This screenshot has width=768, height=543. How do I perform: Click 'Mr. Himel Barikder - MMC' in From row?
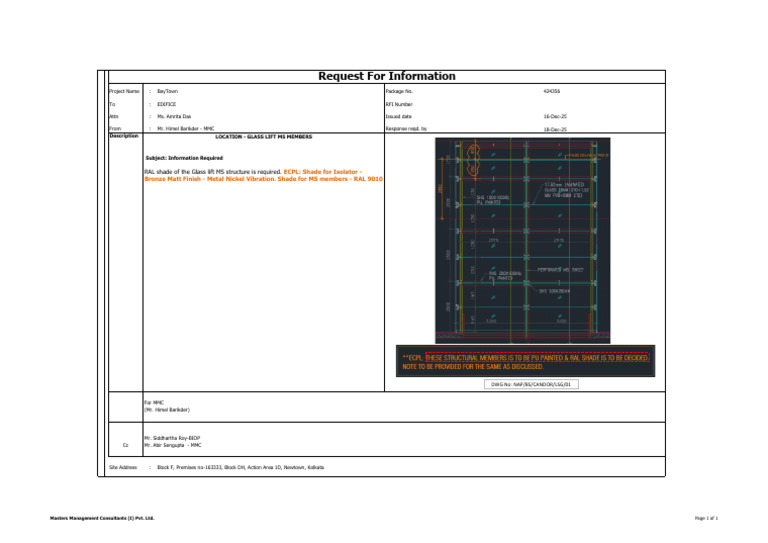pos(186,128)
